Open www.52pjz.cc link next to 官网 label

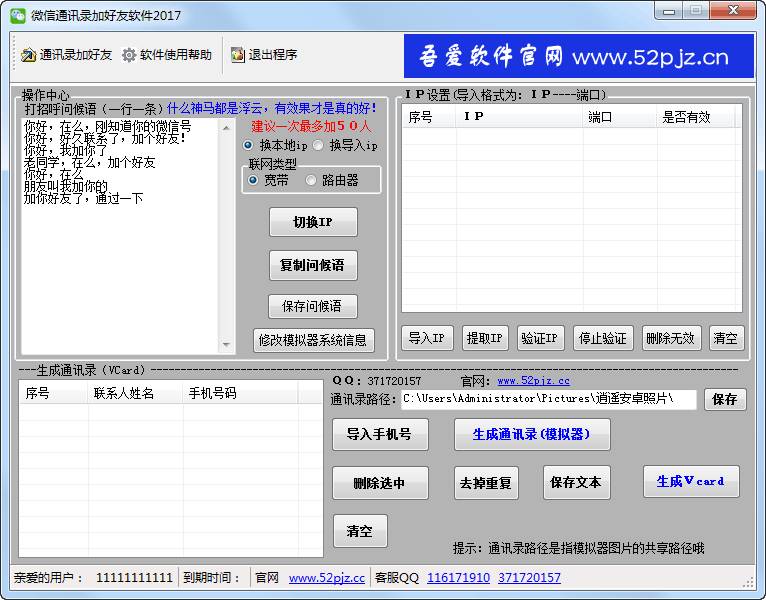(x=533, y=381)
